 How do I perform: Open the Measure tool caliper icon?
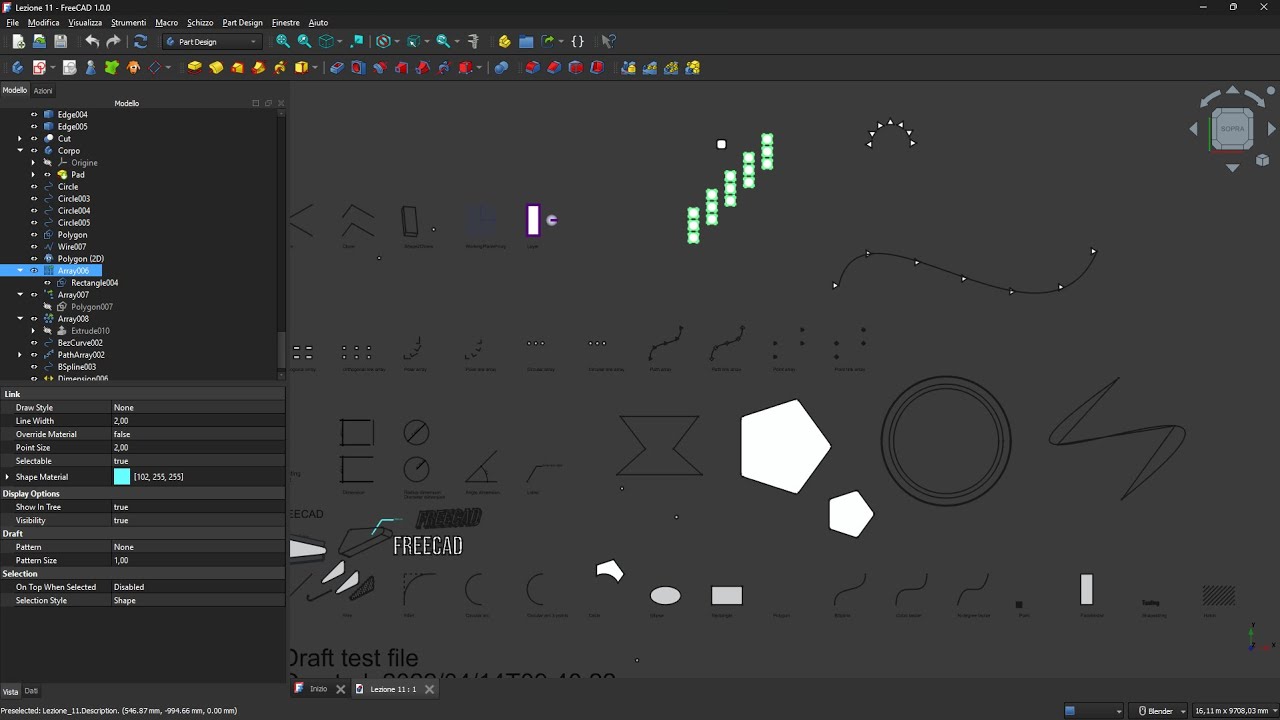coord(473,41)
